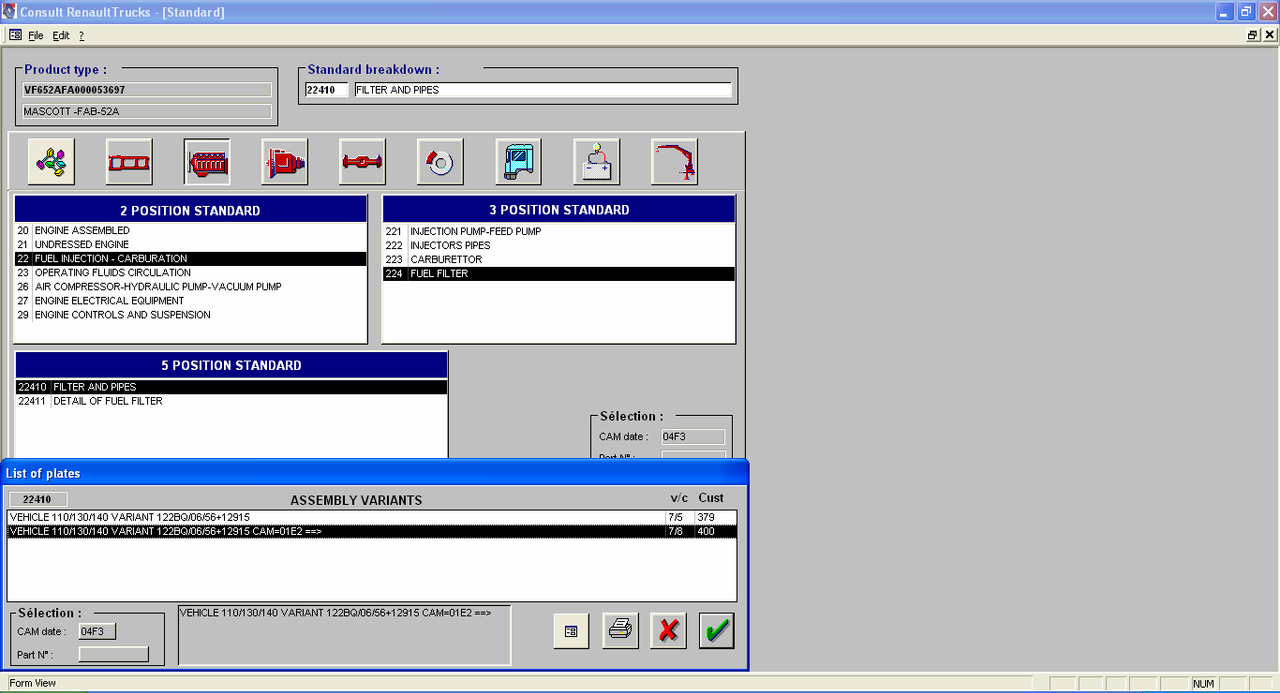Select the chassis frame category icon
The width and height of the screenshot is (1280, 693).
click(129, 161)
